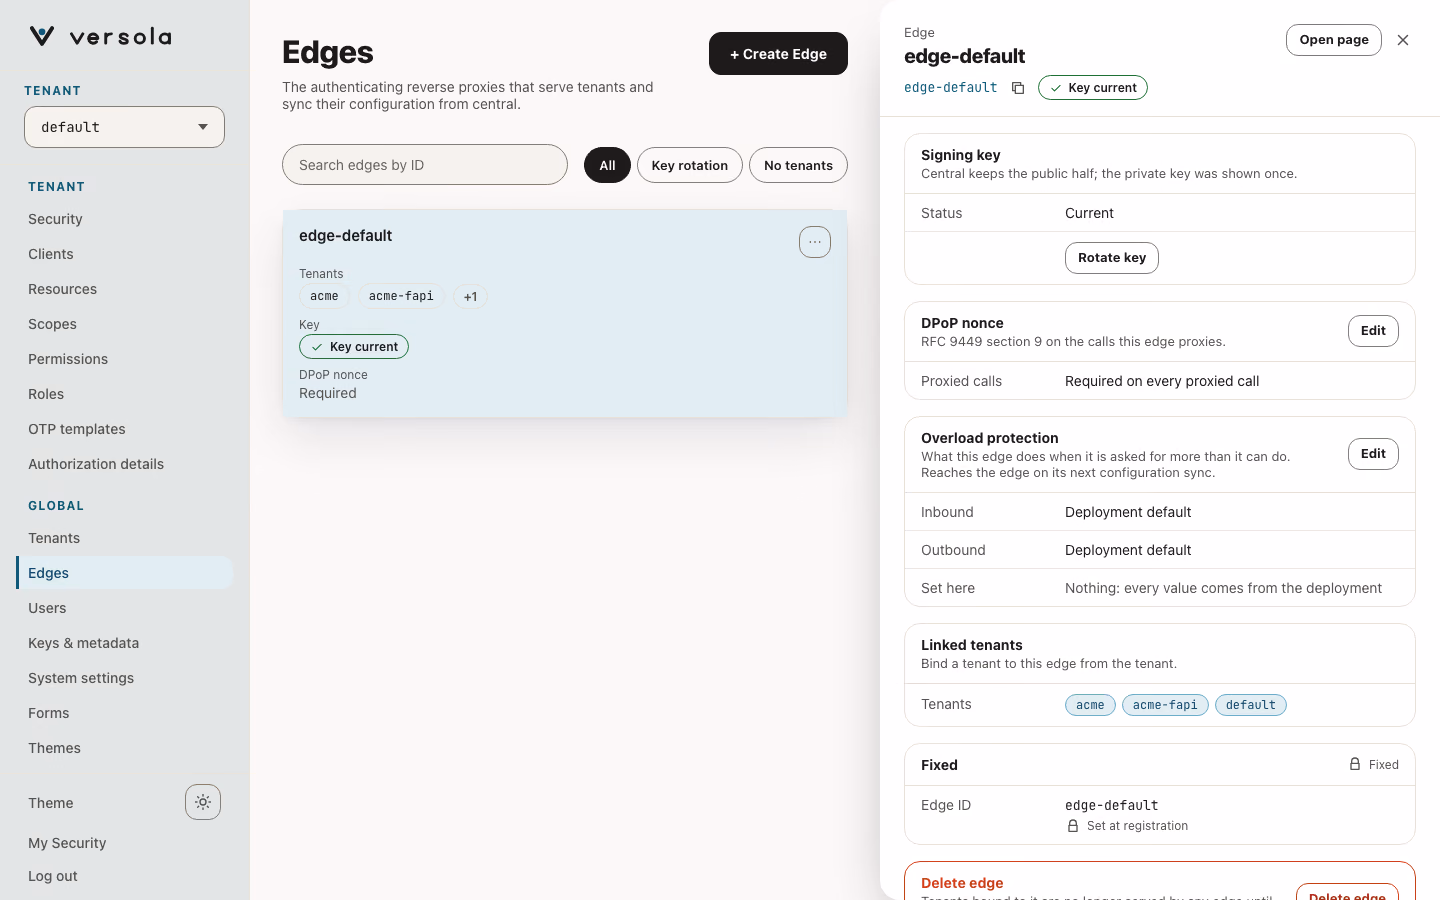Filter edges with No tenants
This screenshot has width=1440, height=900.
click(798, 165)
